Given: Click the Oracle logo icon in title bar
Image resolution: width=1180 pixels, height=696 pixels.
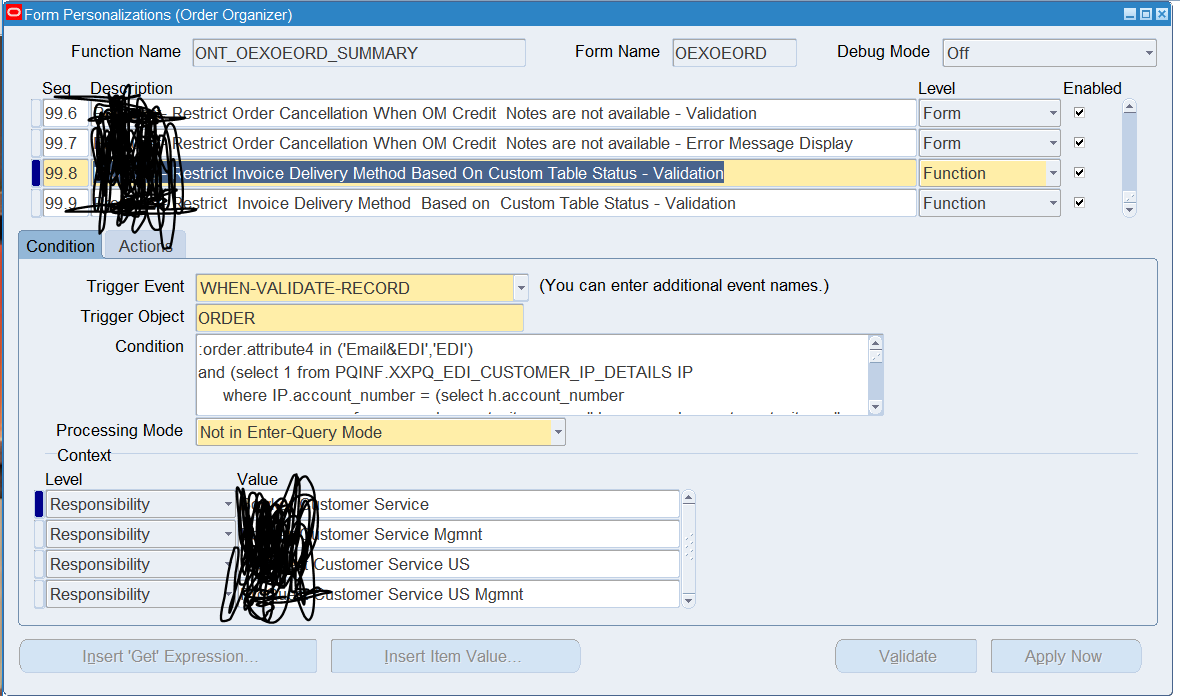Looking at the screenshot, I should [x=13, y=14].
